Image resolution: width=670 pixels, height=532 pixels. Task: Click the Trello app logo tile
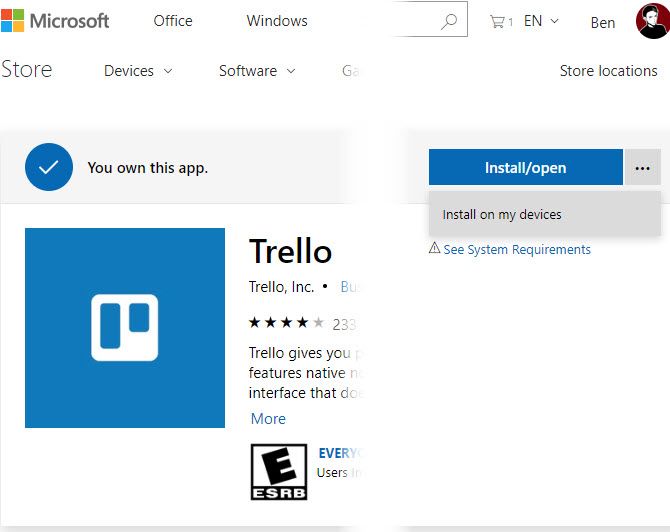tap(125, 328)
